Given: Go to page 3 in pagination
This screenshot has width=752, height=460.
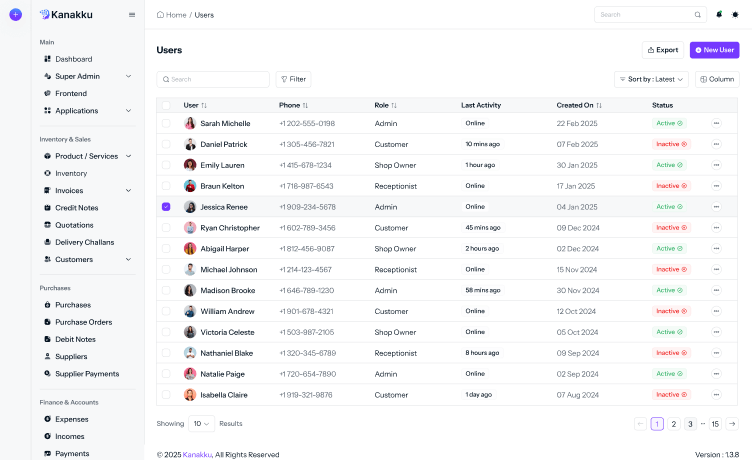Looking at the screenshot, I should tap(690, 424).
